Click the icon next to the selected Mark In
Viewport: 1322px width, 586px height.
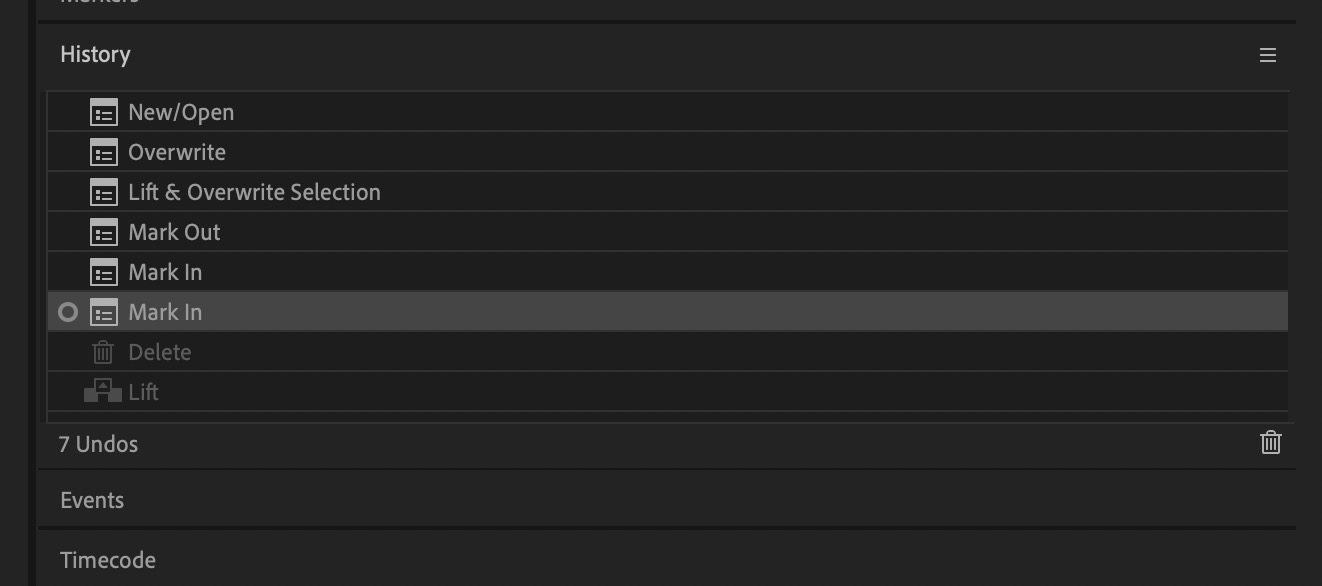[x=103, y=312]
